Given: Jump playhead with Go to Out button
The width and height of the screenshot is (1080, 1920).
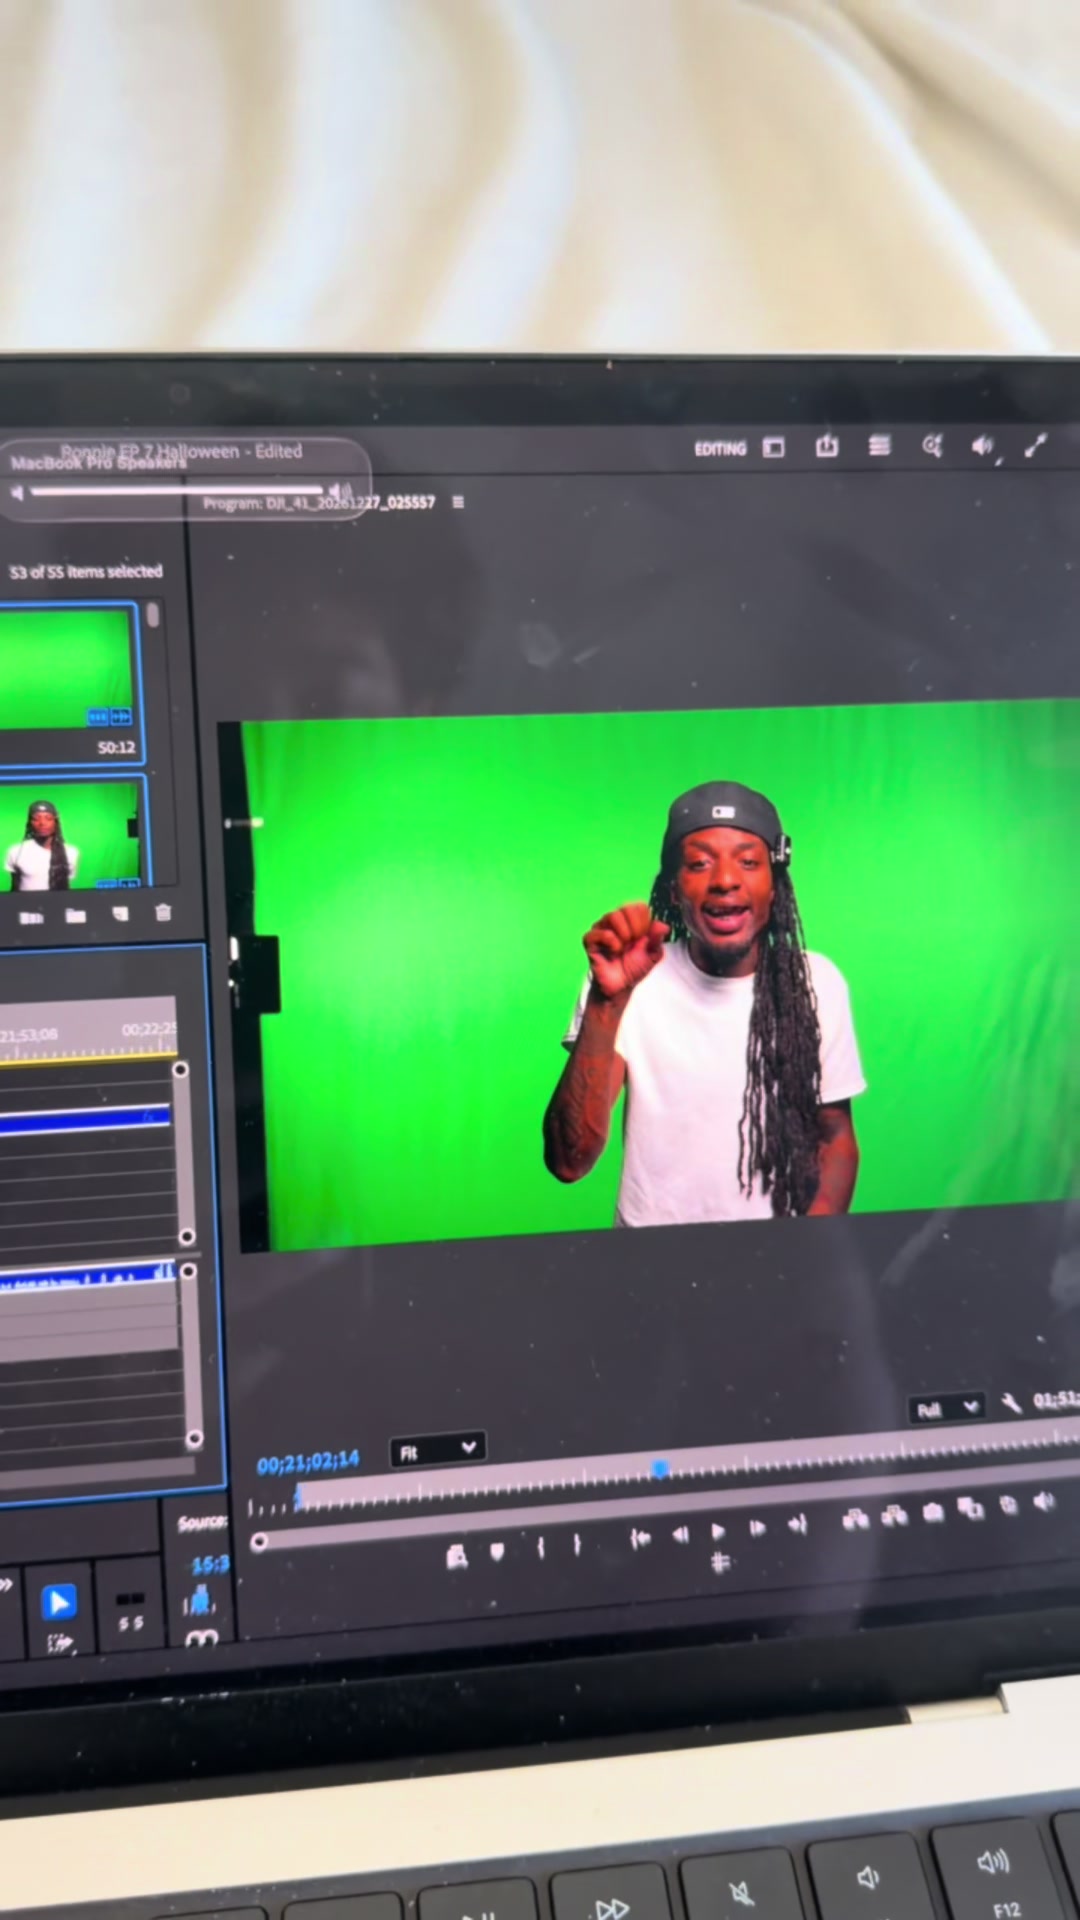Looking at the screenshot, I should pos(797,1524).
